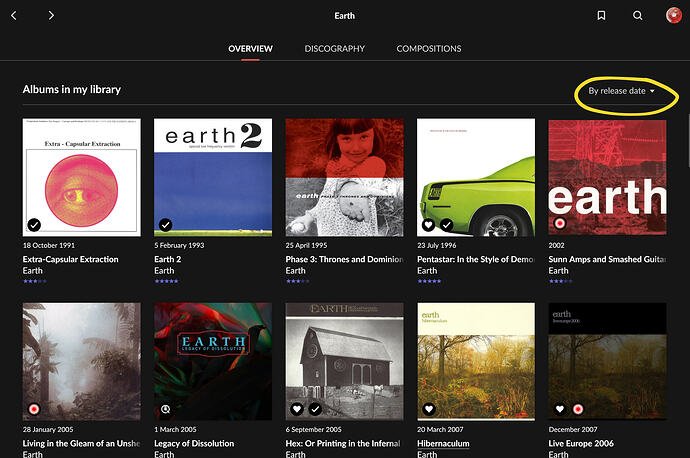Open Sunn Amps and Smashed Guitars title
Screen dimensions: 690x458
[607, 260]
